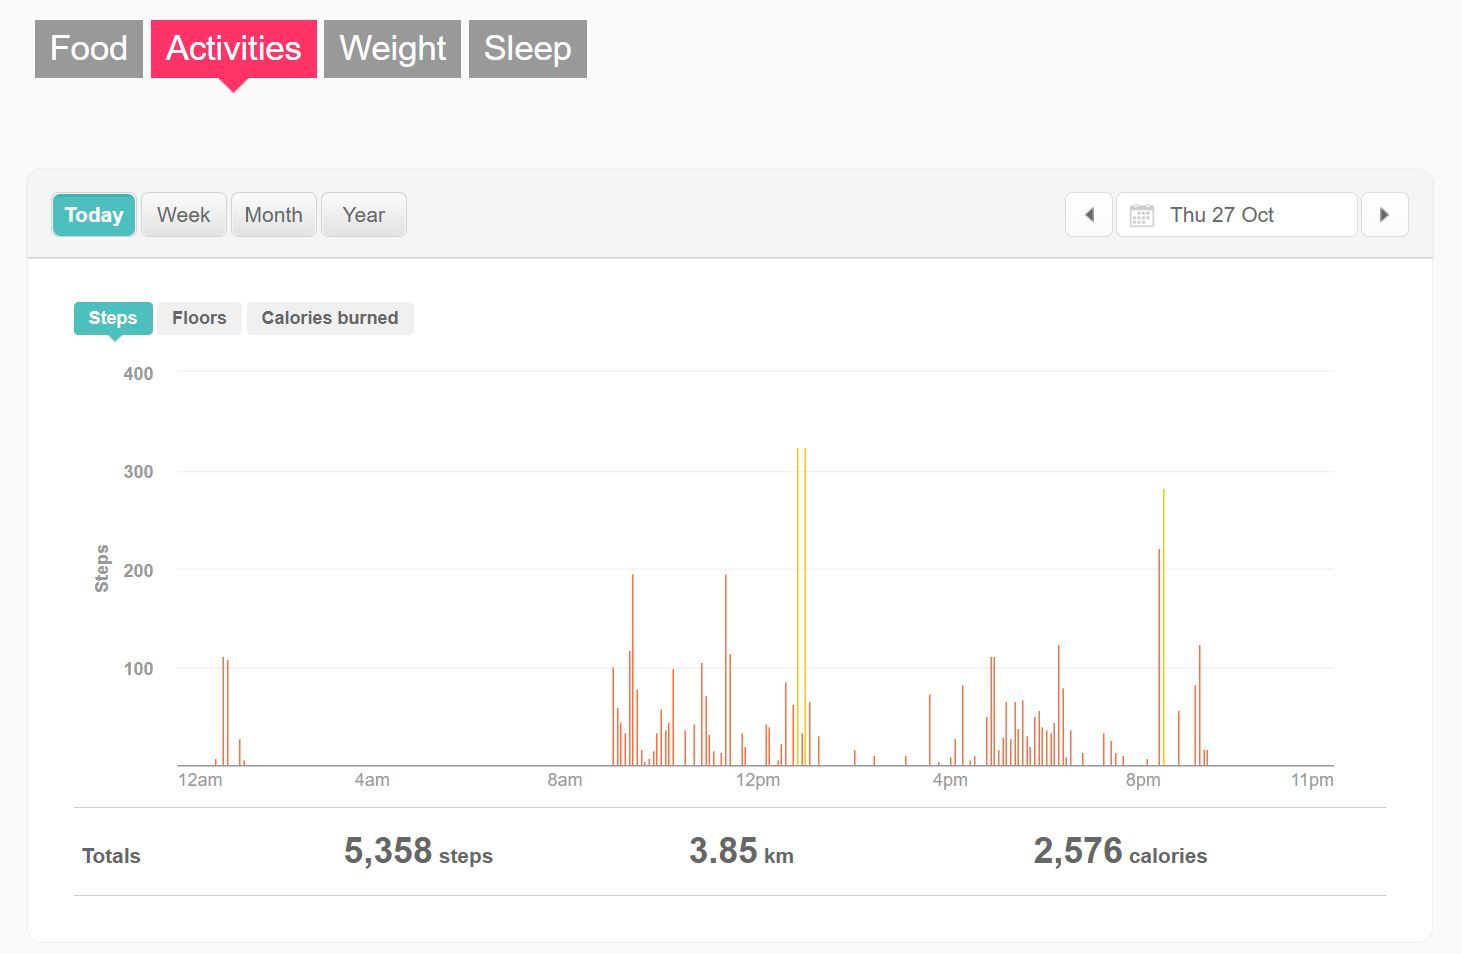Click the tall yellow bar near 8pm

click(1163, 620)
